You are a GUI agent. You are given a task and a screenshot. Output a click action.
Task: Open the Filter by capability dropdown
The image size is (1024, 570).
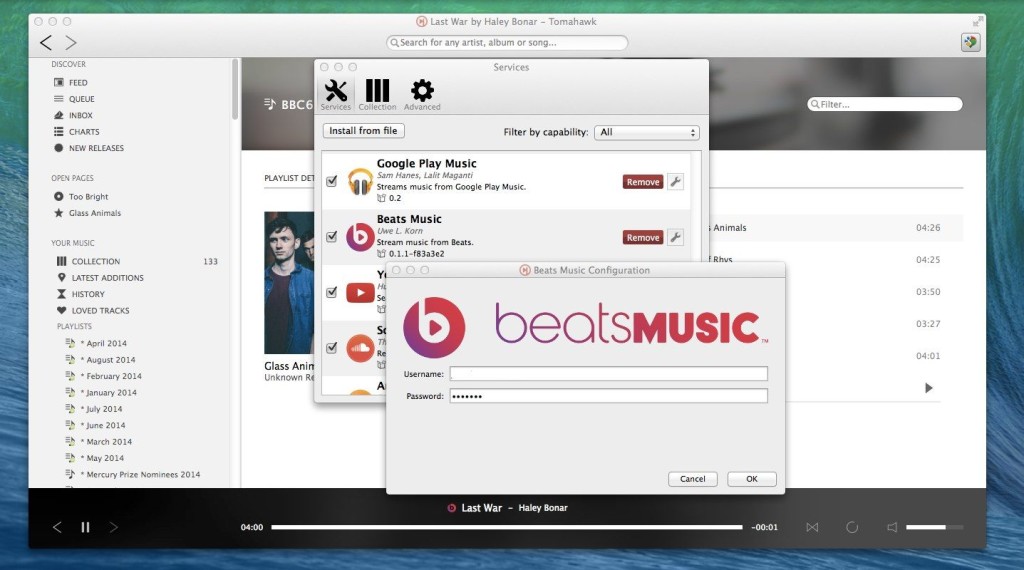[647, 132]
